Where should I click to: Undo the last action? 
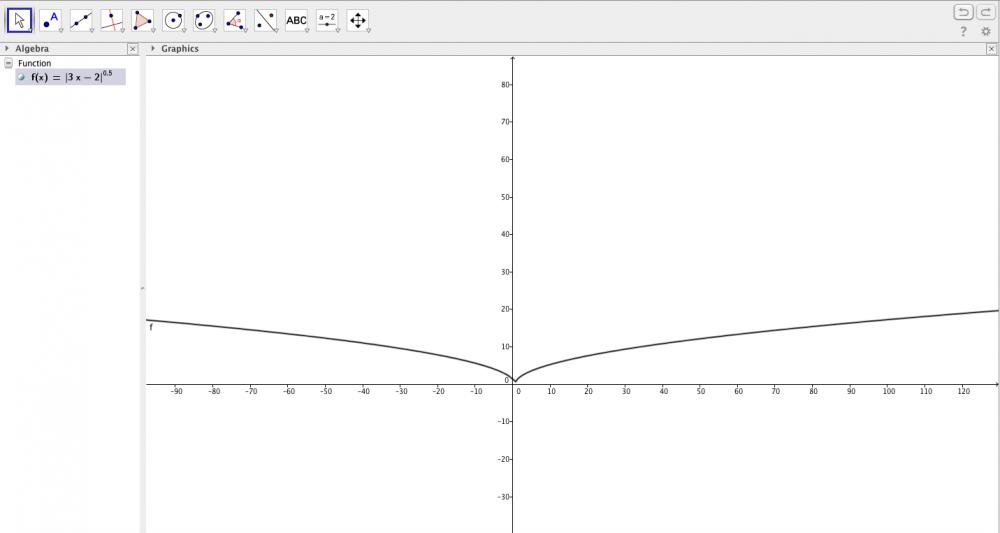pos(963,12)
